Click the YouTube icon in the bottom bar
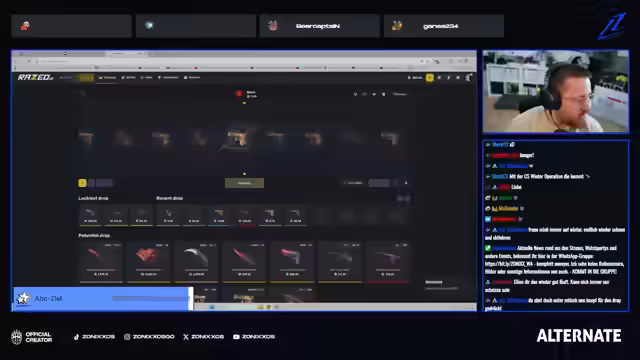 coord(236,337)
